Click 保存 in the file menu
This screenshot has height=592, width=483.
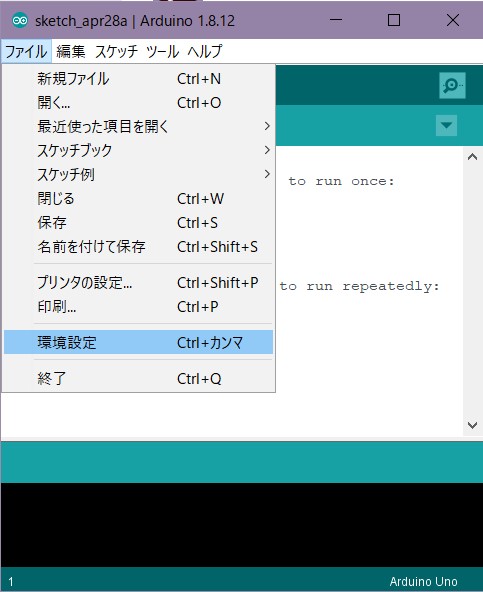pos(138,222)
